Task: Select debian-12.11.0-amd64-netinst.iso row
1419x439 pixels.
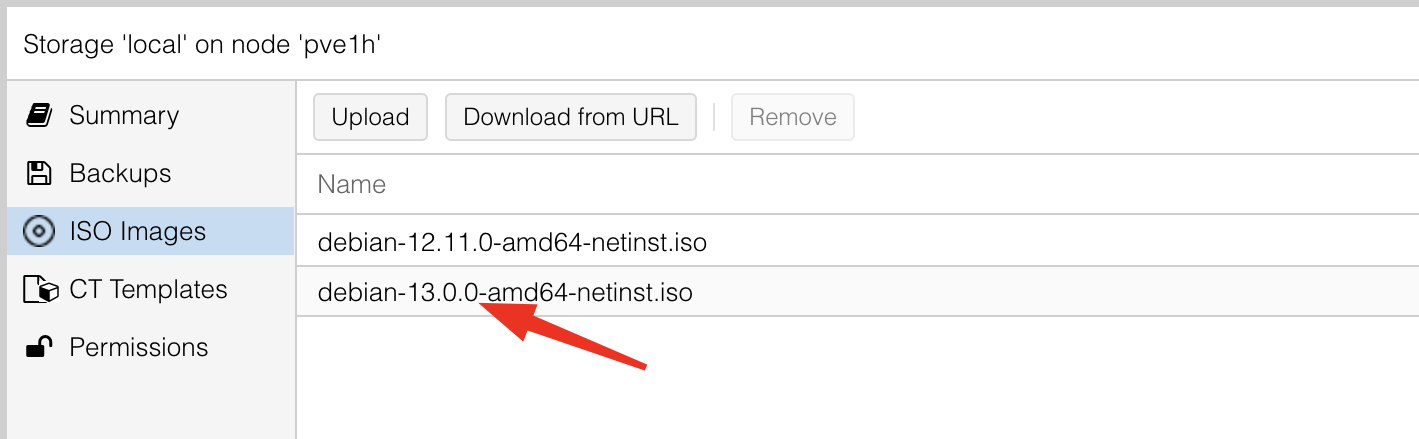Action: (512, 241)
